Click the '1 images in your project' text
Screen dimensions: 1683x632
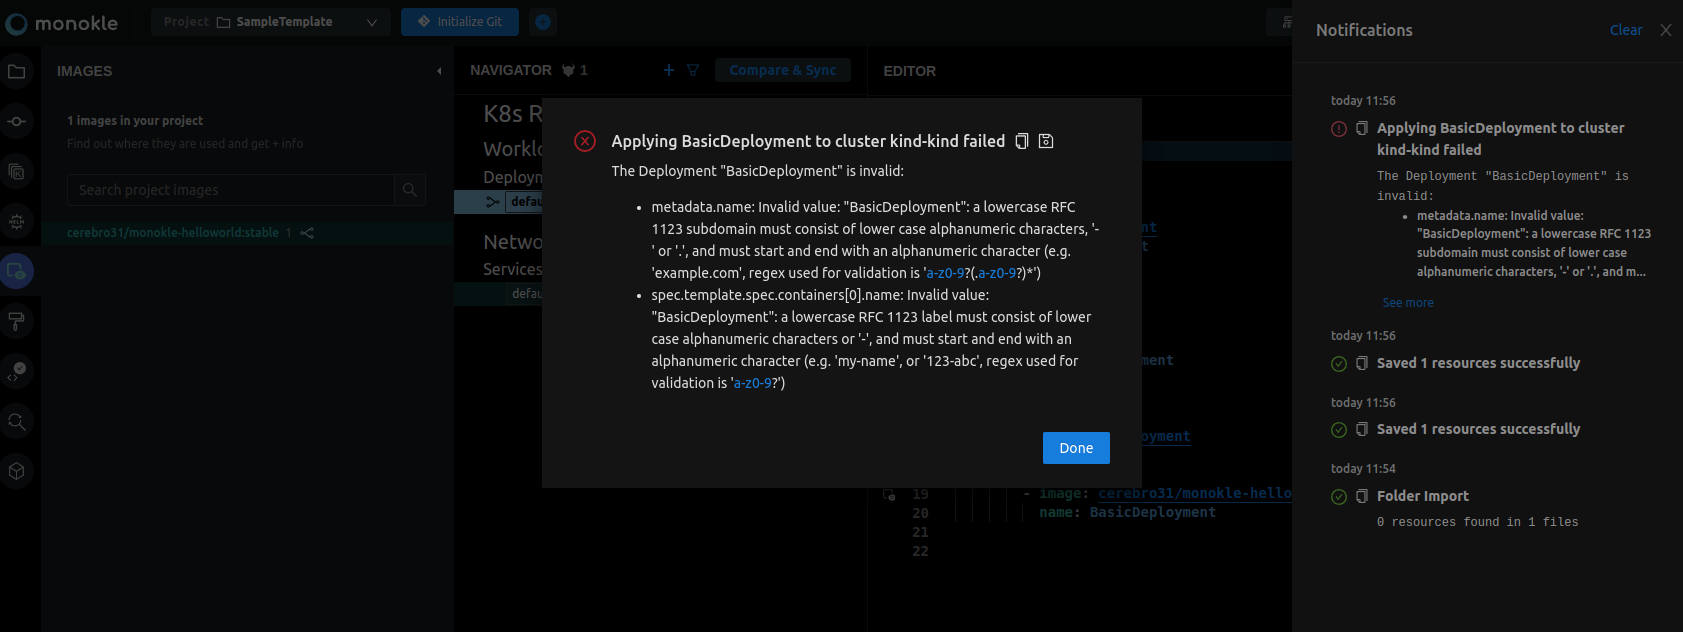(x=135, y=120)
